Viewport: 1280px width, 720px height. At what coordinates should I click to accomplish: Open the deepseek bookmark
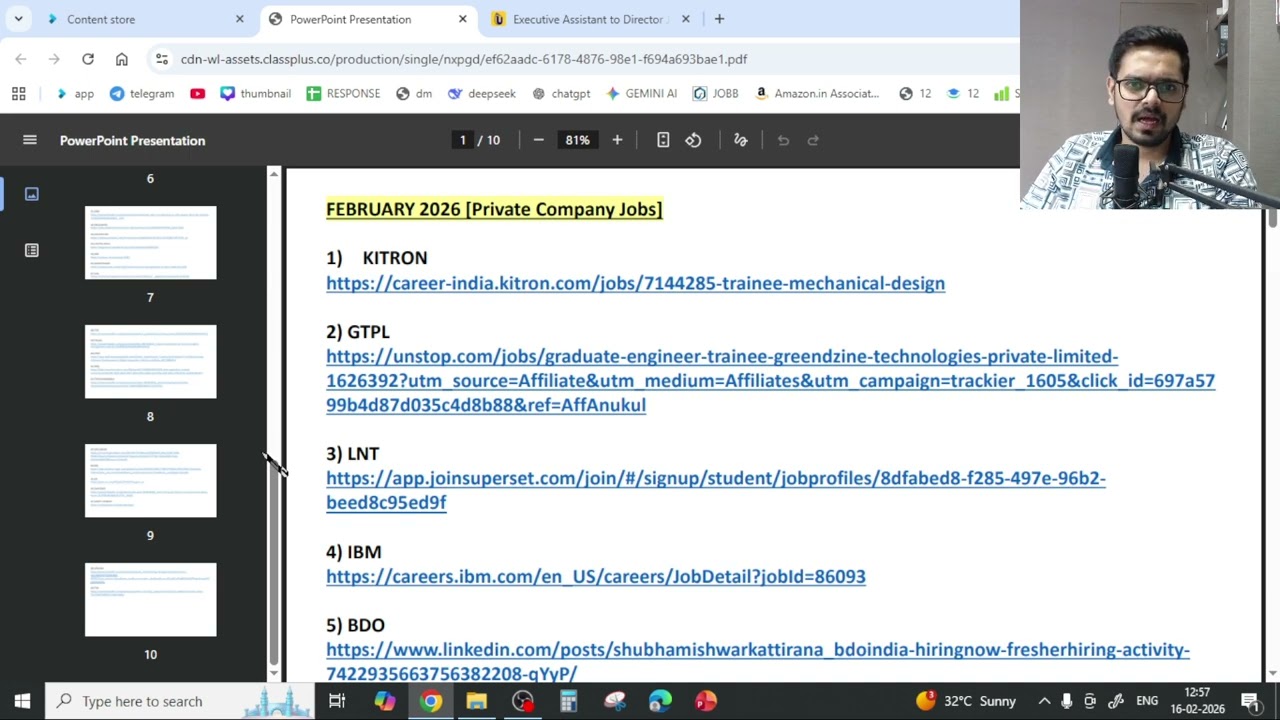tap(482, 93)
